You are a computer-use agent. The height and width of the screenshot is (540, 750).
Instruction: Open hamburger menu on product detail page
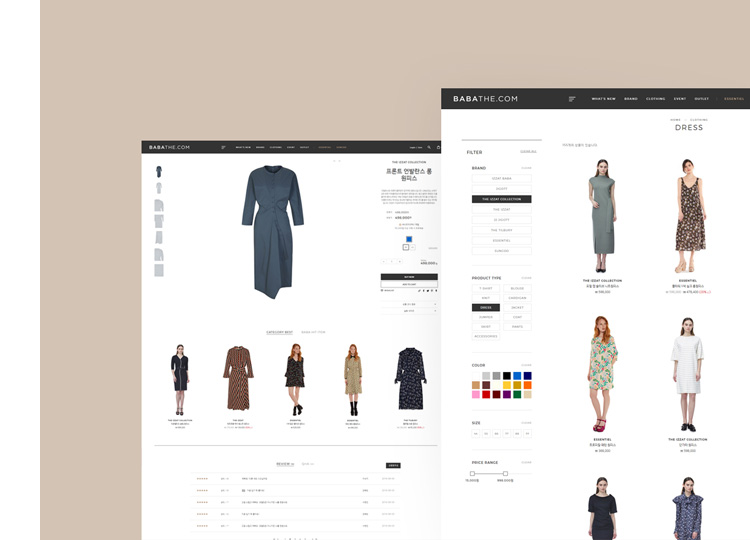(x=223, y=147)
